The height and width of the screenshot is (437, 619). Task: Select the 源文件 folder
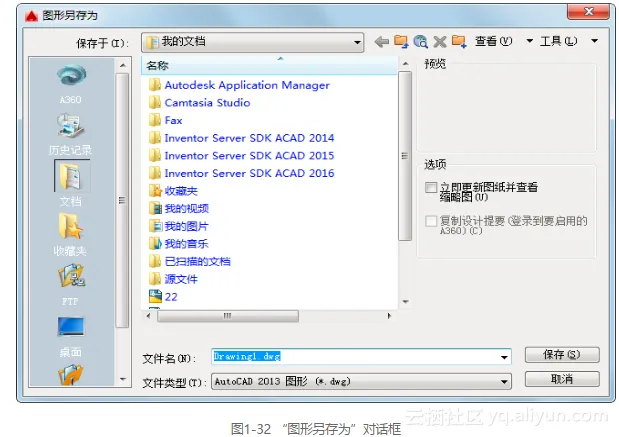[173, 279]
